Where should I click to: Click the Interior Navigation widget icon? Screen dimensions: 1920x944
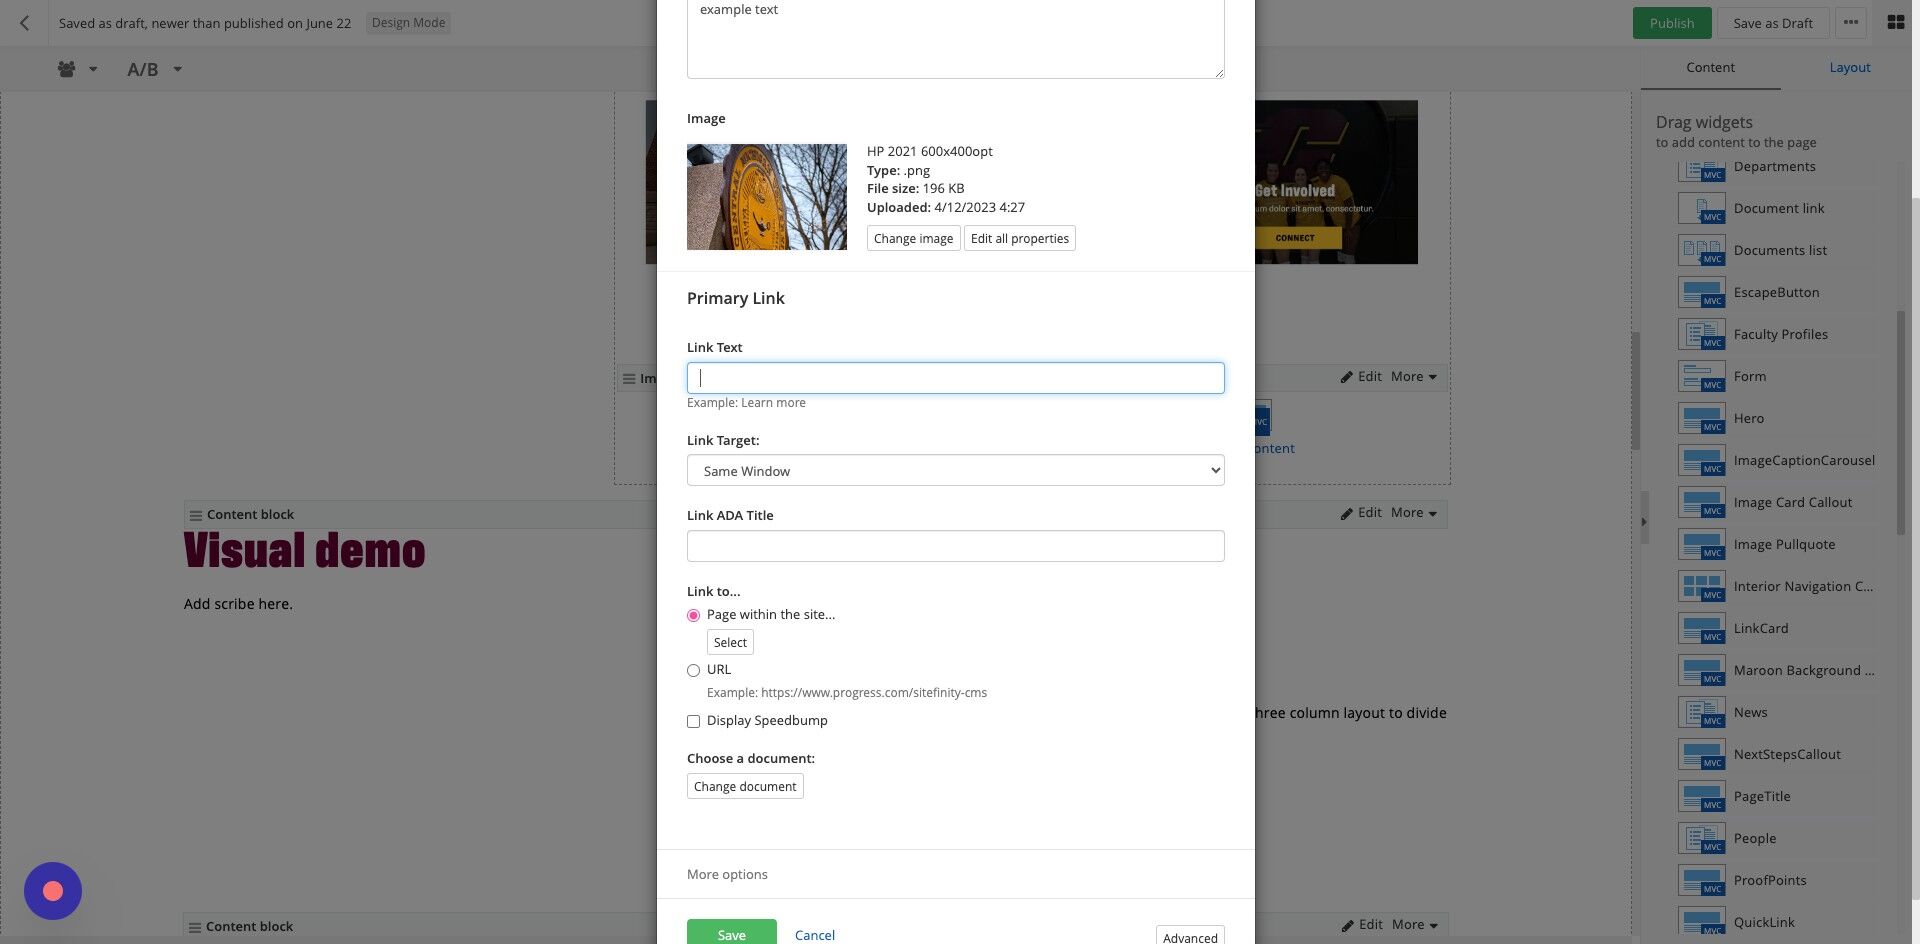(1701, 586)
